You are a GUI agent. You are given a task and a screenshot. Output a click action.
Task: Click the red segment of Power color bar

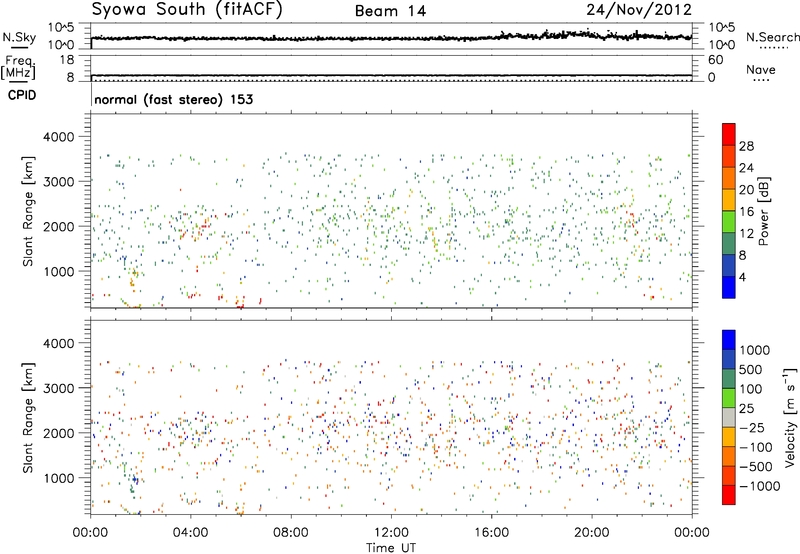coord(729,134)
